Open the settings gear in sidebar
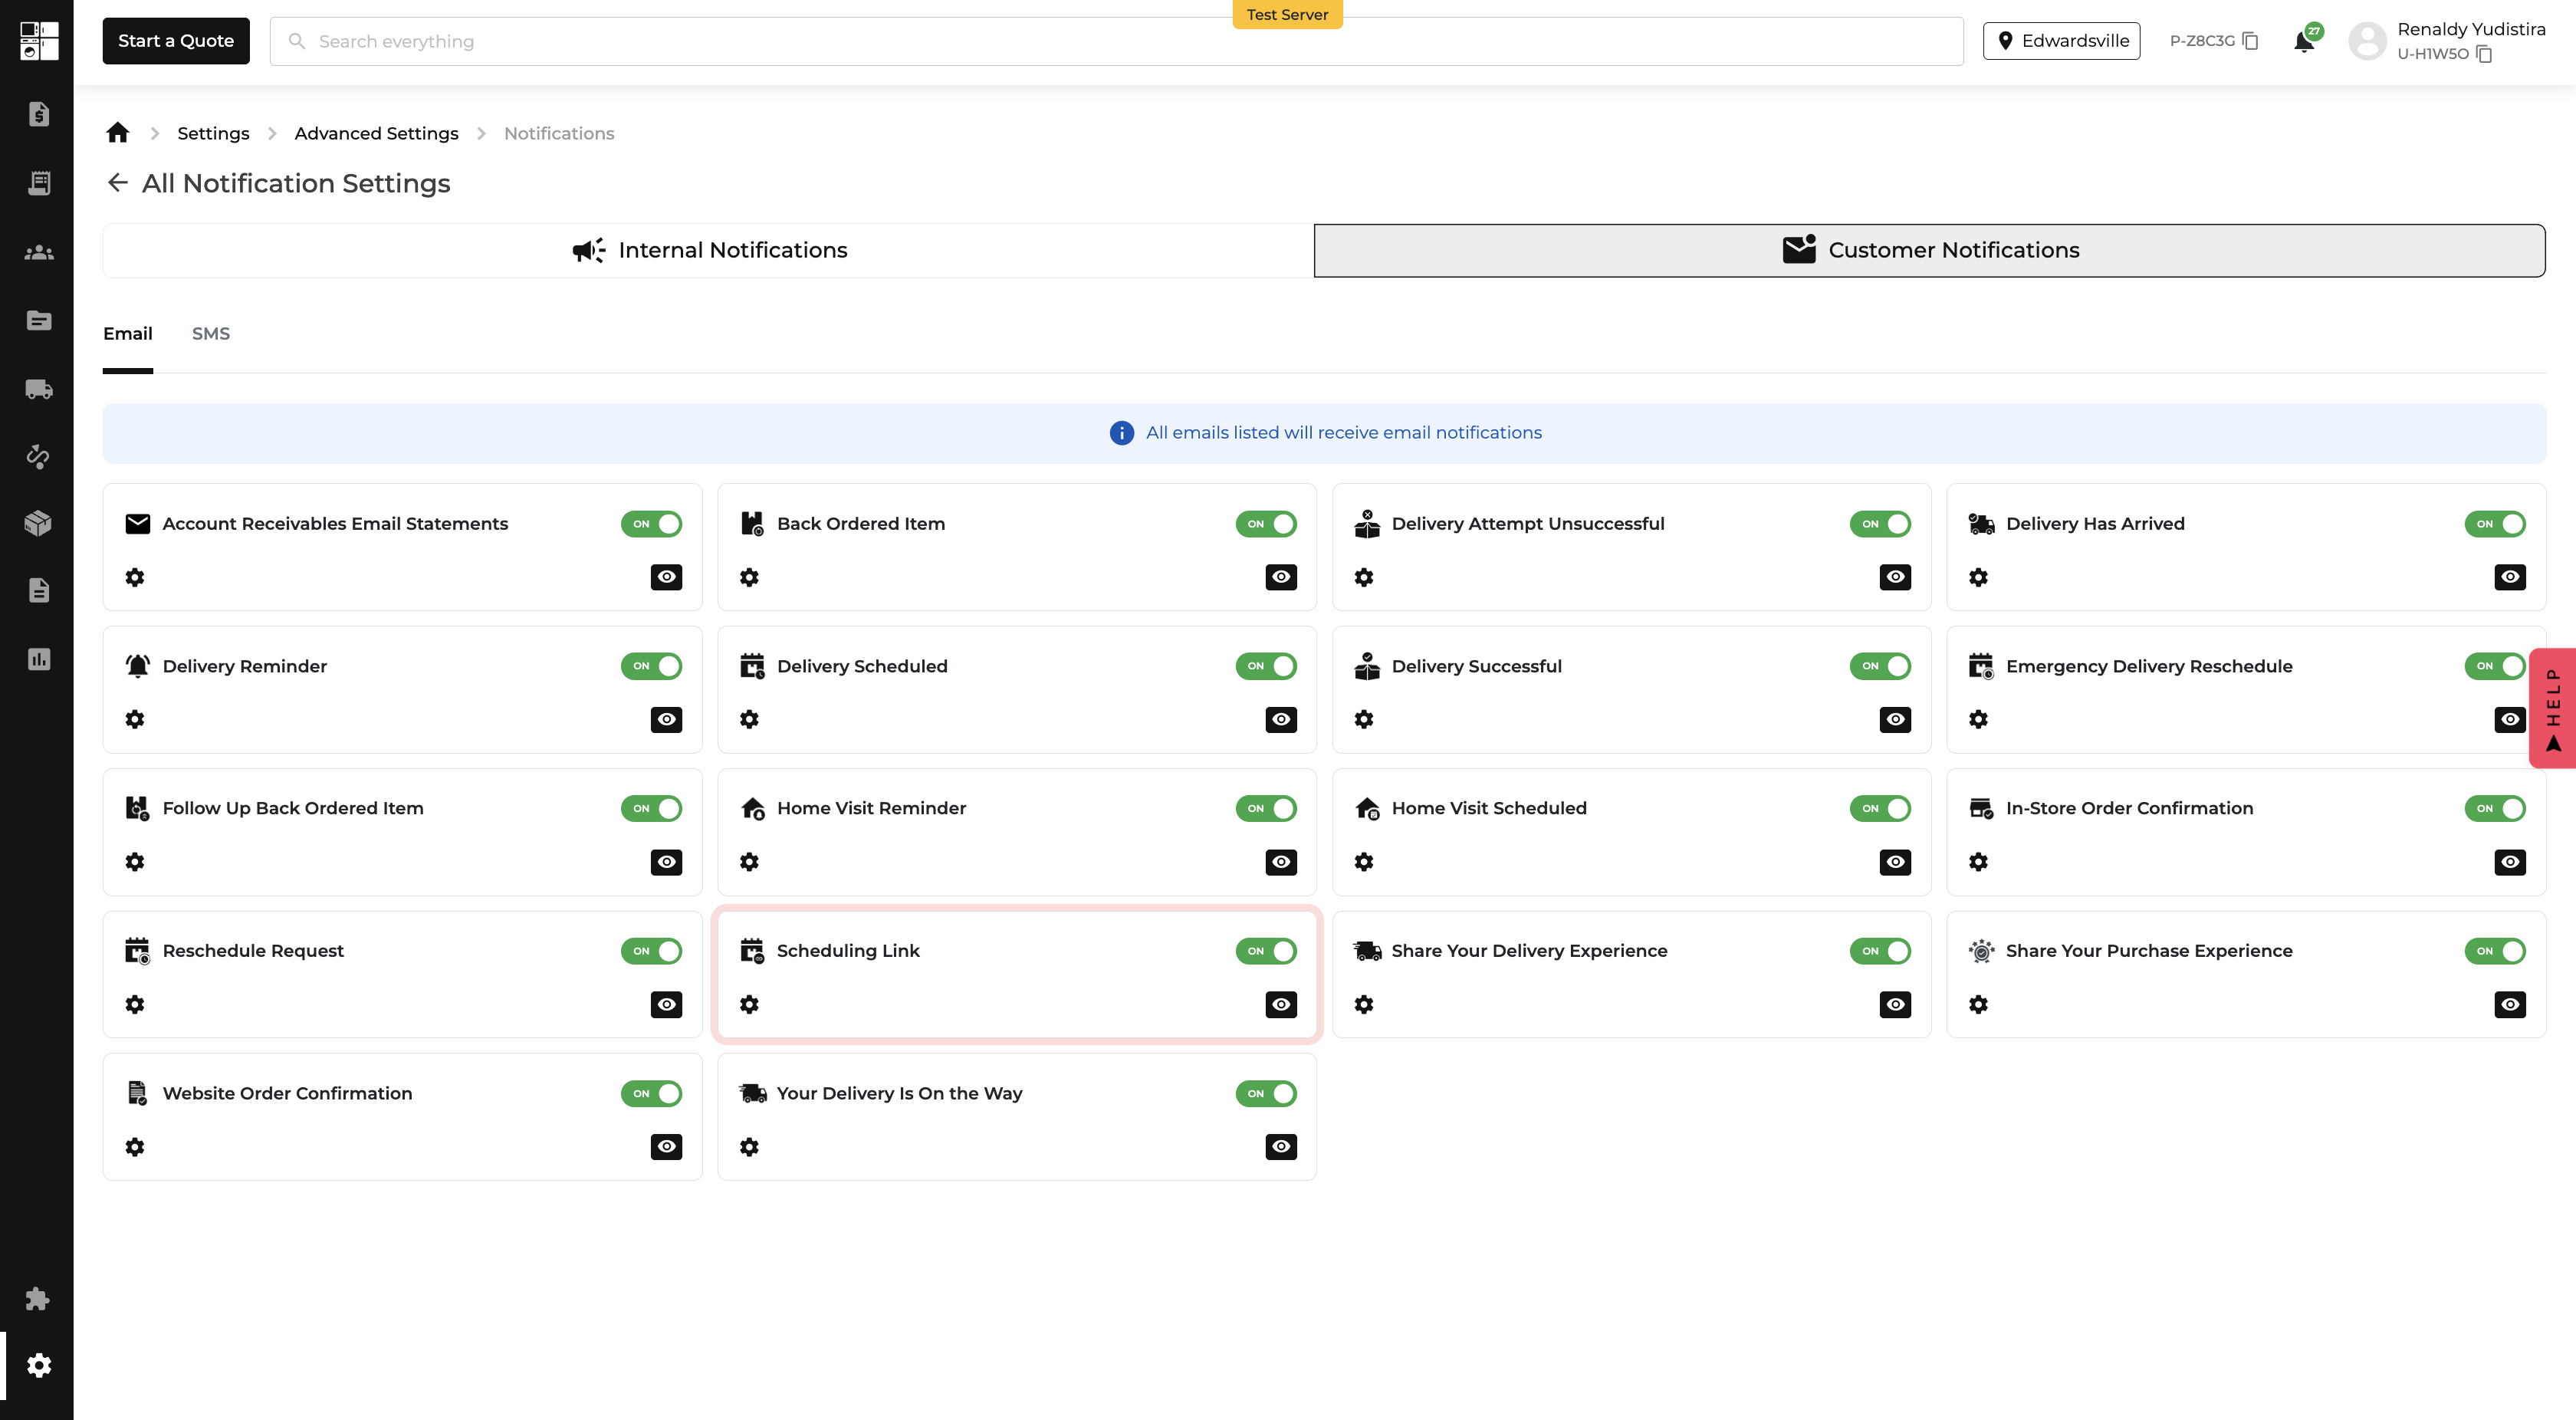This screenshot has height=1420, width=2576. tap(39, 1365)
